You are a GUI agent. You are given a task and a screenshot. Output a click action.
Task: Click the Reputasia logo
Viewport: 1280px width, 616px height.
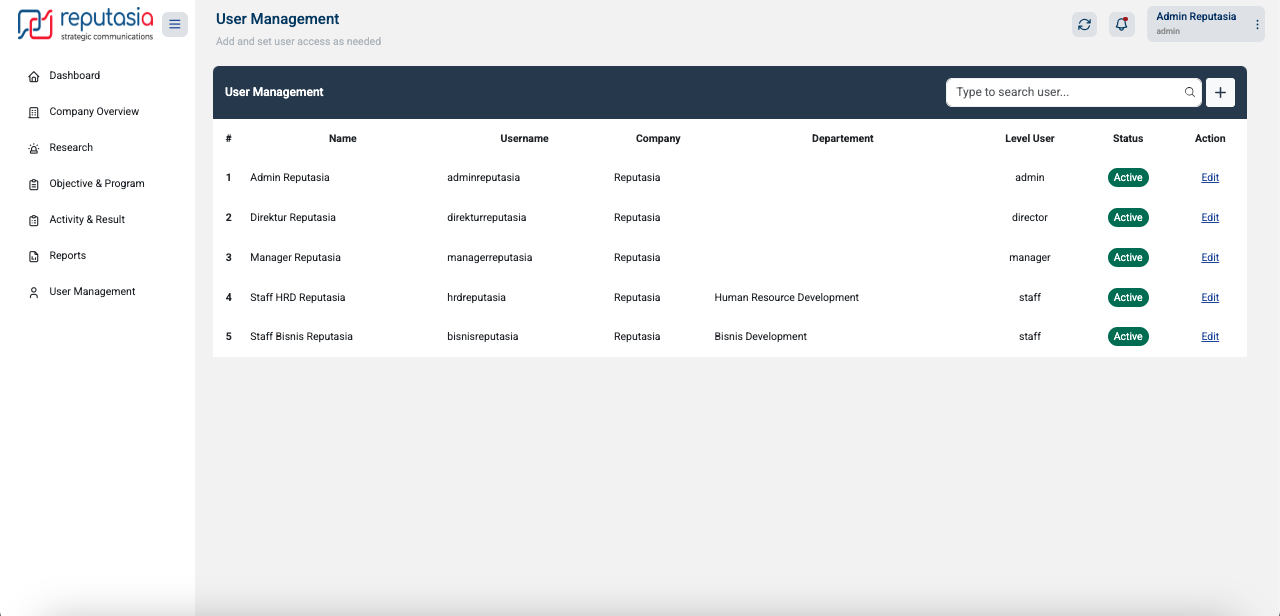coord(86,24)
